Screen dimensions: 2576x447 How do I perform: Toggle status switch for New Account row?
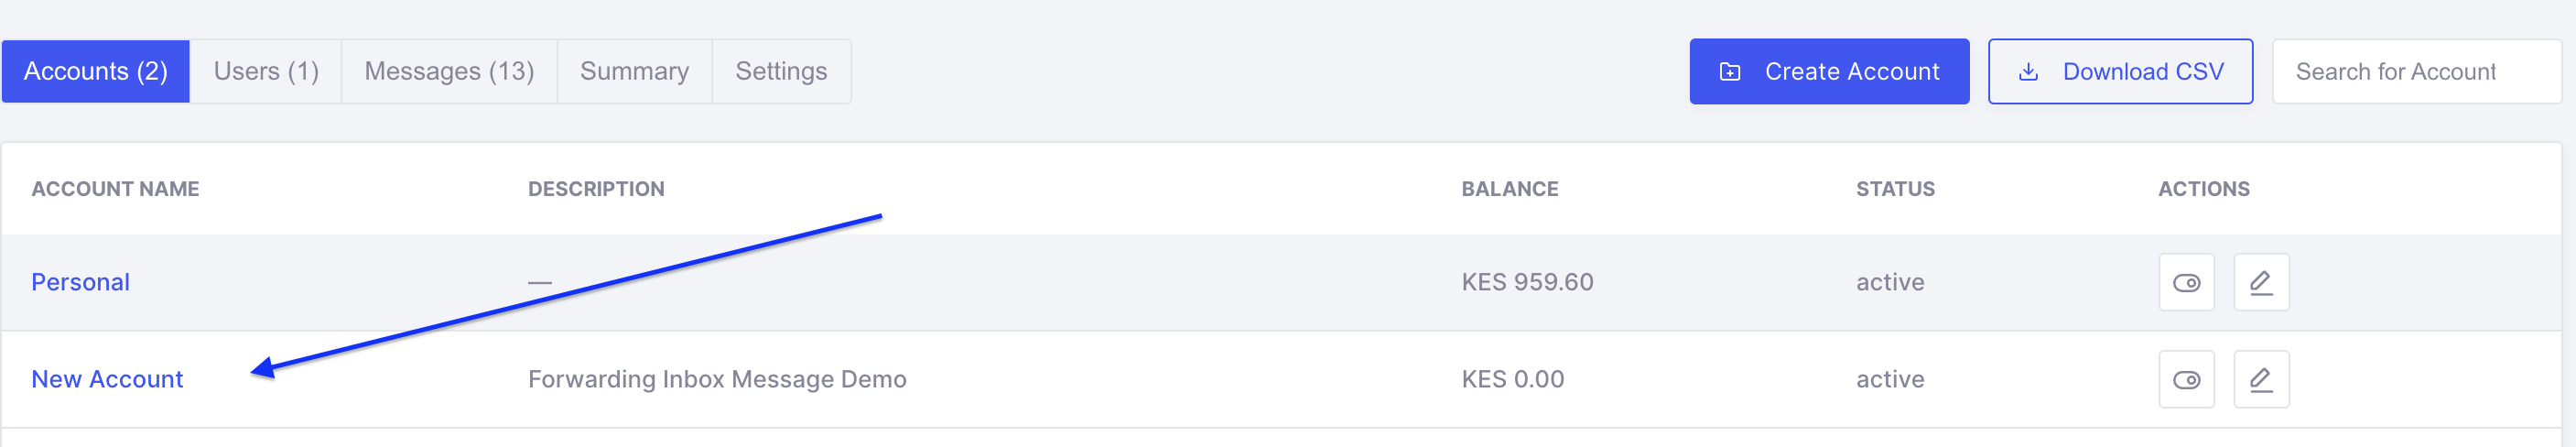pyautogui.click(x=2186, y=380)
